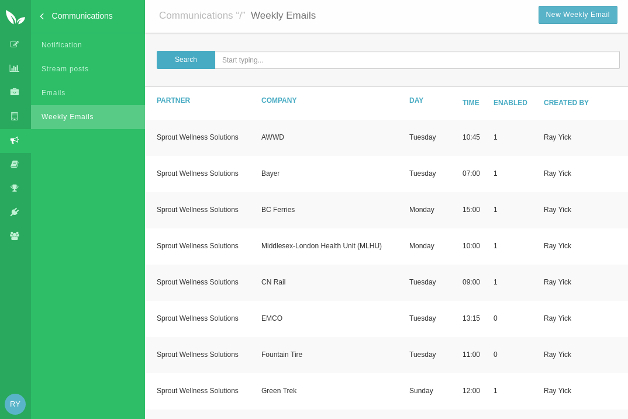The width and height of the screenshot is (628, 419).
Task: Click the briefcase sidebar icon
Action: coord(14,92)
